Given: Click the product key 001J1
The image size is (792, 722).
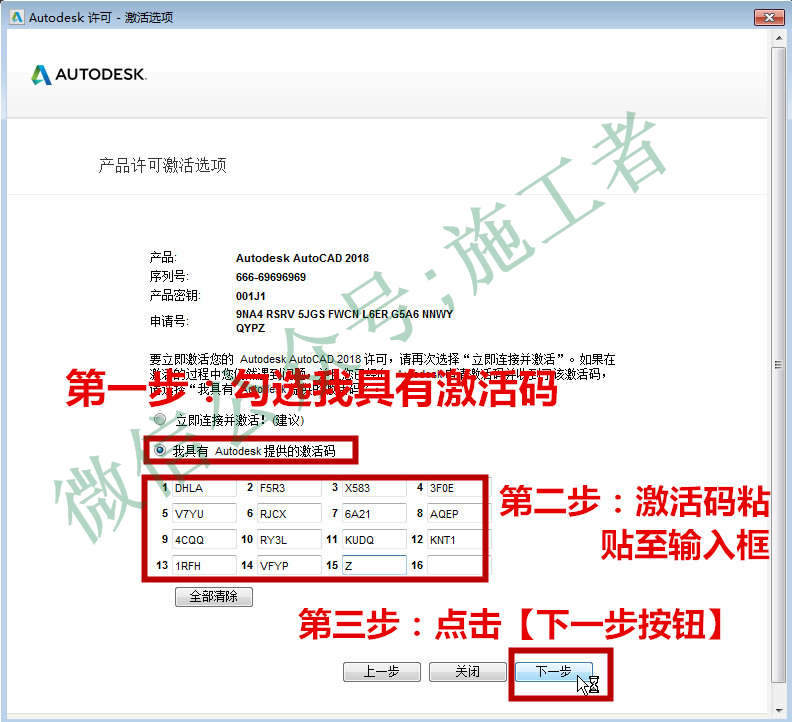Looking at the screenshot, I should tap(251, 296).
